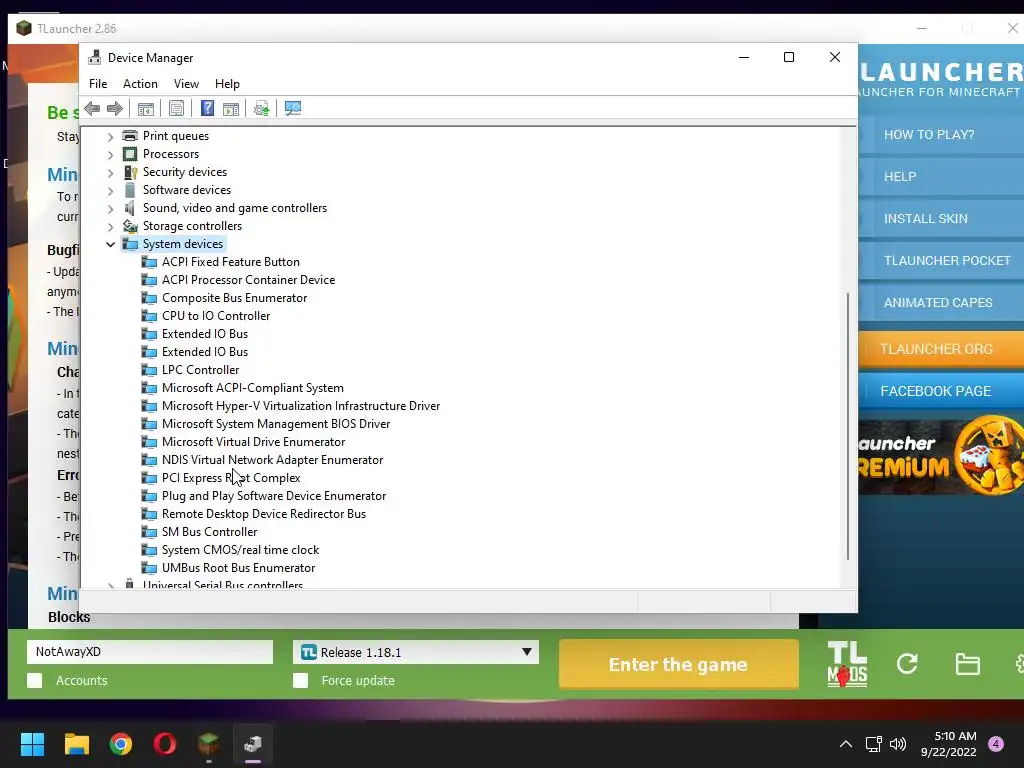The width and height of the screenshot is (1024, 768).
Task: Click TLAUNCHER POCKET button
Action: click(x=941, y=261)
